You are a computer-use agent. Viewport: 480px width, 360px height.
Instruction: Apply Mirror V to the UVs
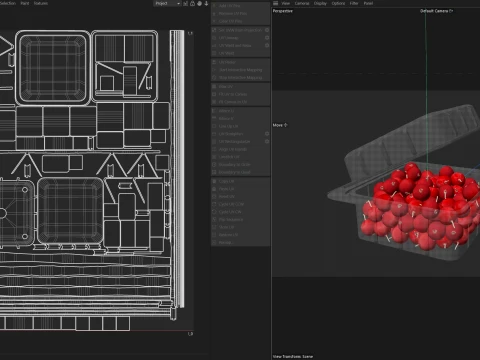coord(240,118)
